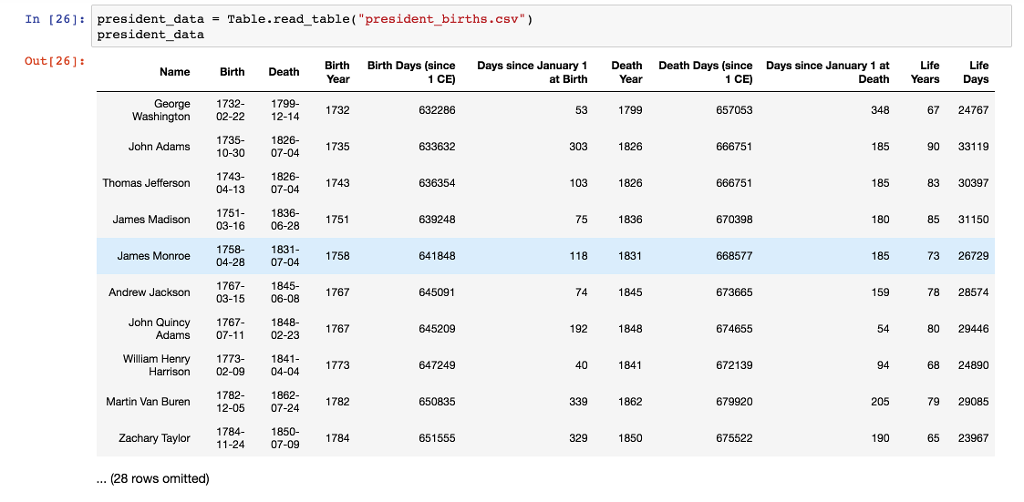Viewport: 1024px width, 502px height.
Task: Click Days since January 1 at Birth header
Action: pos(532,72)
